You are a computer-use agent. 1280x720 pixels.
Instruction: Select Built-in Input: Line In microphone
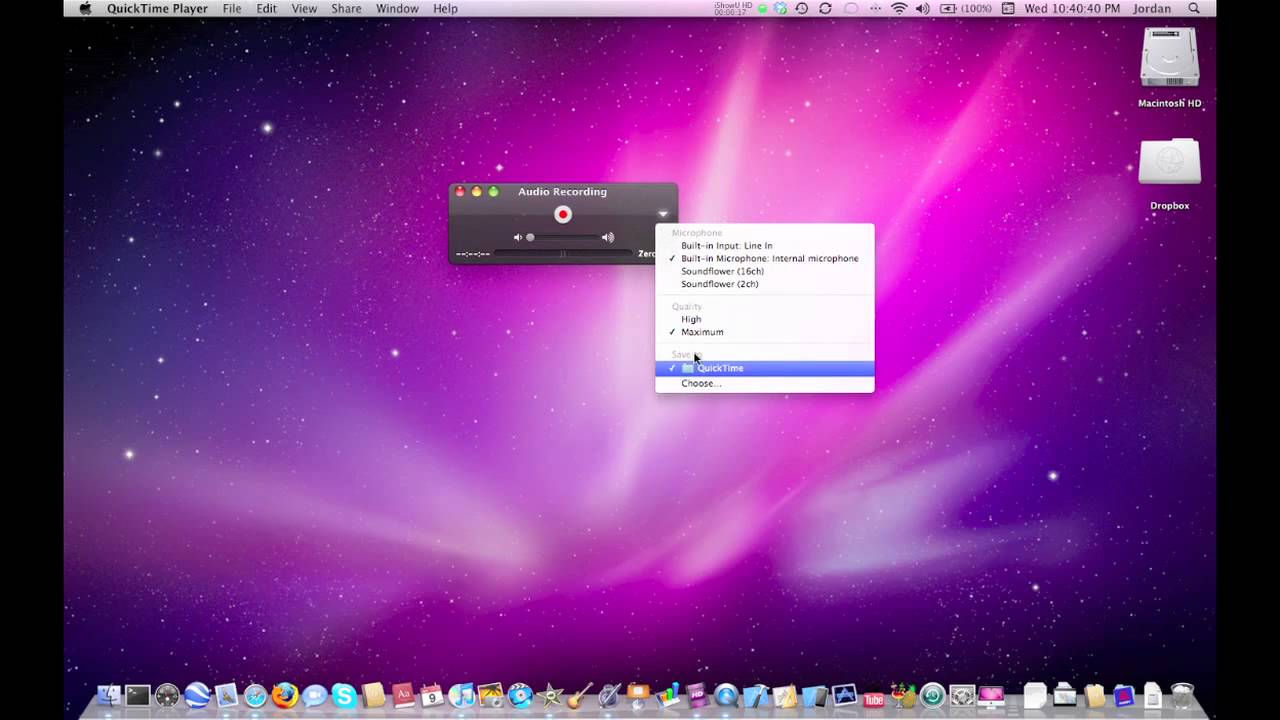[x=726, y=246]
